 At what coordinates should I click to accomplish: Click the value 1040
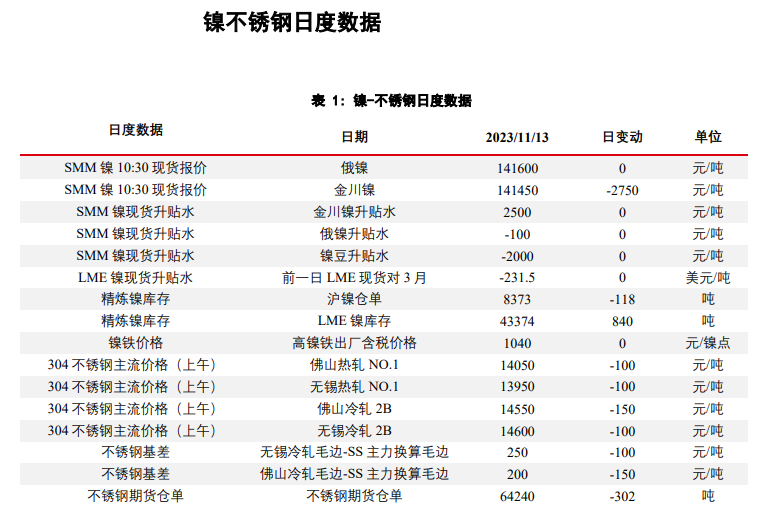[517, 343]
